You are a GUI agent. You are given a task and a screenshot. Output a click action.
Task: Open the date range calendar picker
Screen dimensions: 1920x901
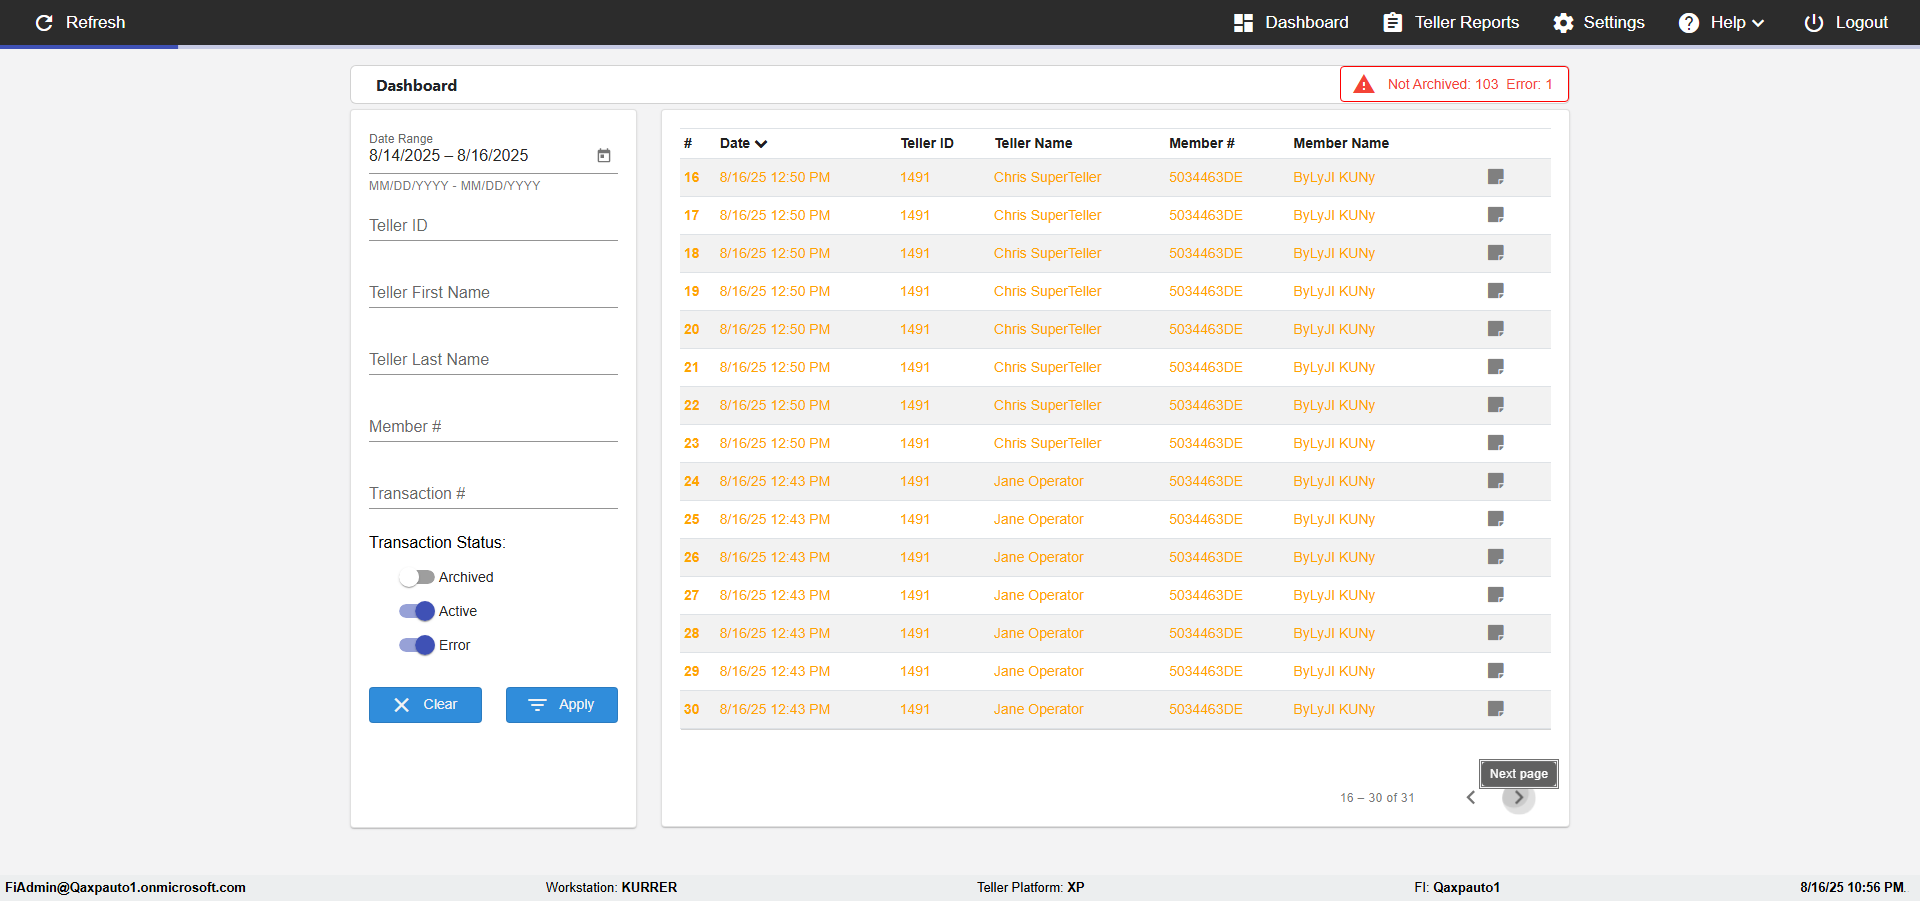(x=604, y=155)
